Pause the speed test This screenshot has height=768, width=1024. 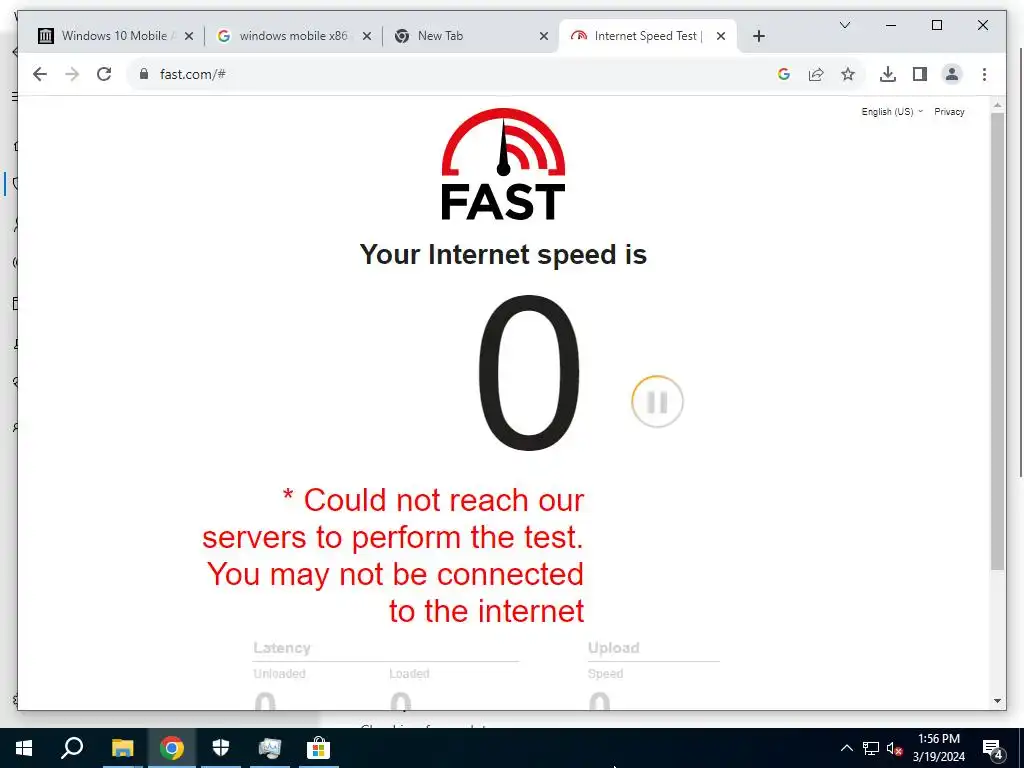657,402
